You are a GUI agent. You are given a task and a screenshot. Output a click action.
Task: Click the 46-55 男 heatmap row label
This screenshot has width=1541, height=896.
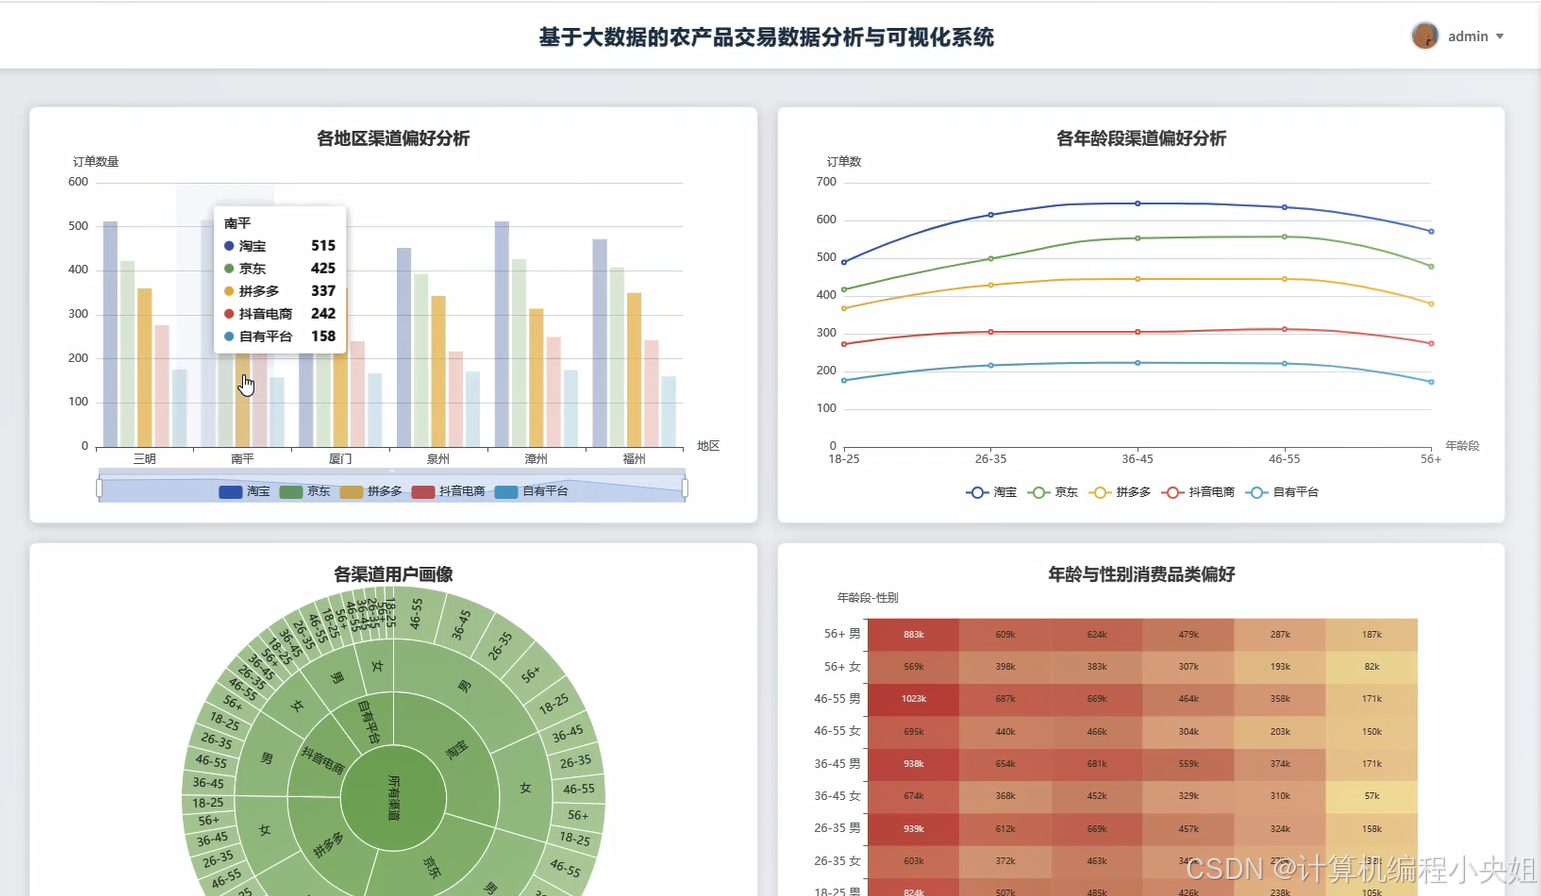pos(837,699)
